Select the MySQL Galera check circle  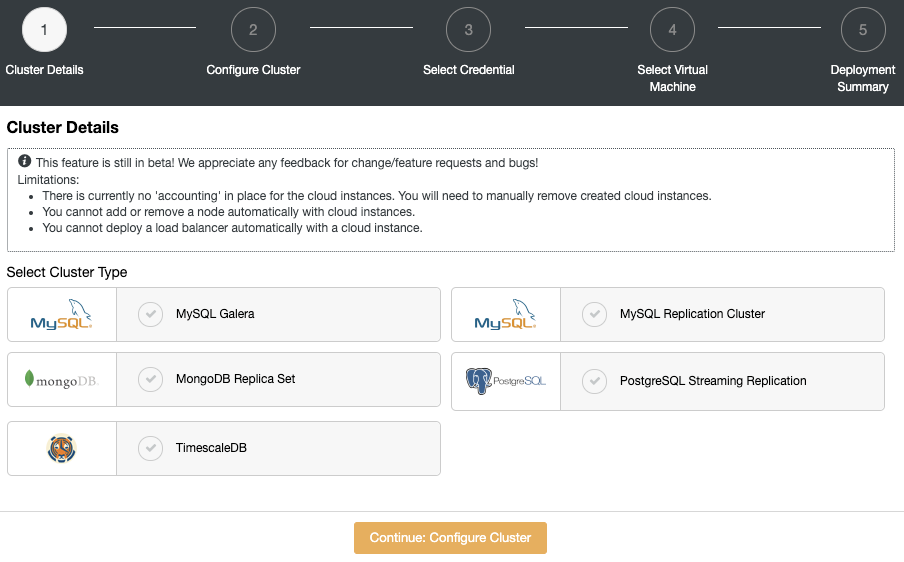[150, 314]
